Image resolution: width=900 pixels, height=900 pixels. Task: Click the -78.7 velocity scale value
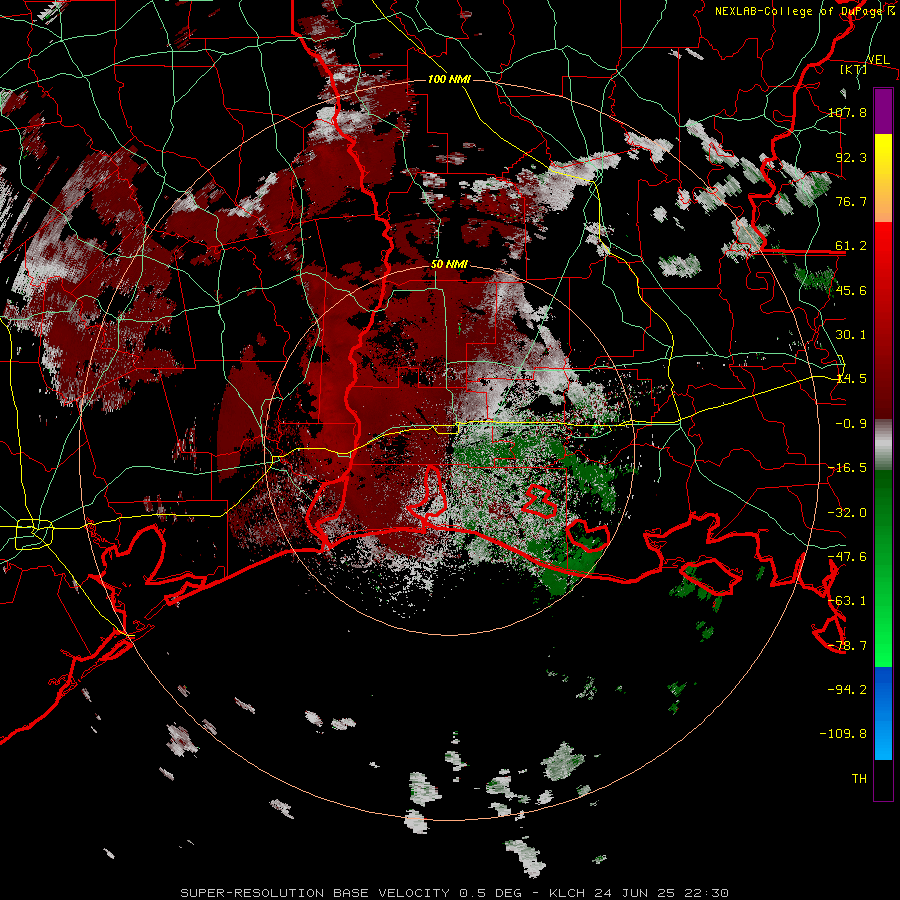pos(847,646)
